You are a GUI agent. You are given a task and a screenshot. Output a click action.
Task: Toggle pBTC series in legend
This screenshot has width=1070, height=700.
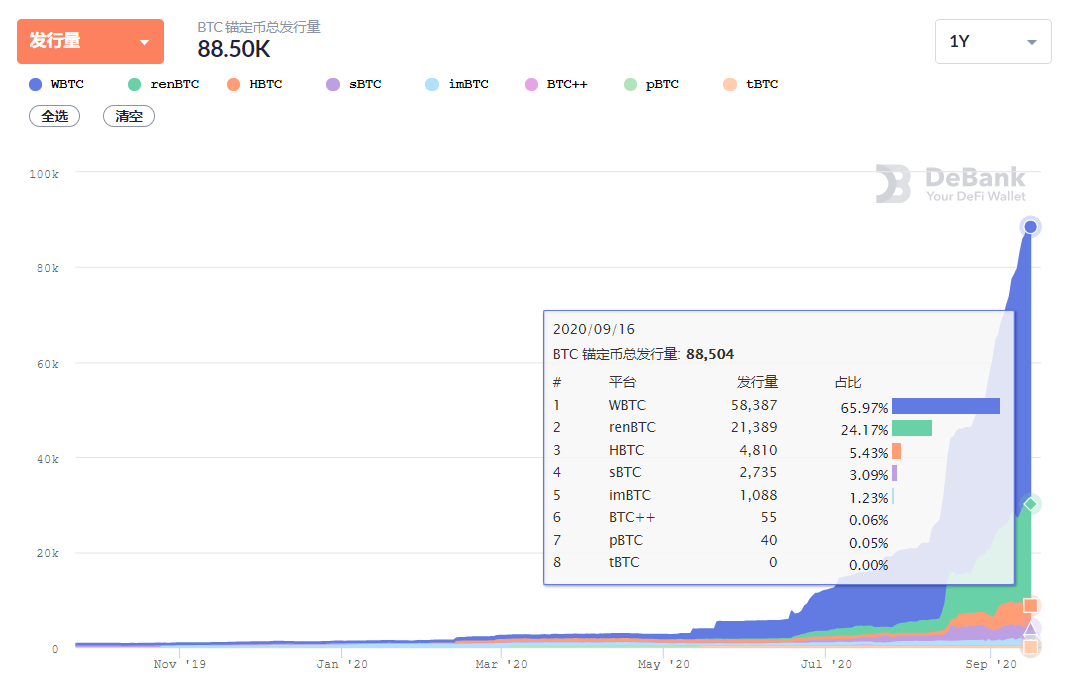[x=652, y=84]
